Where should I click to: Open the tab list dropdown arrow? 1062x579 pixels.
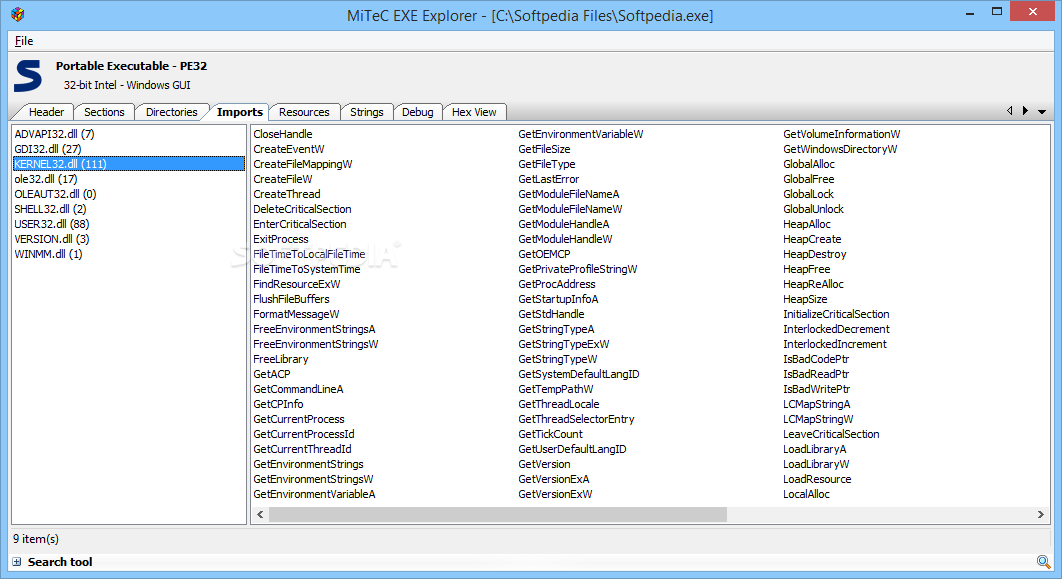1042,111
